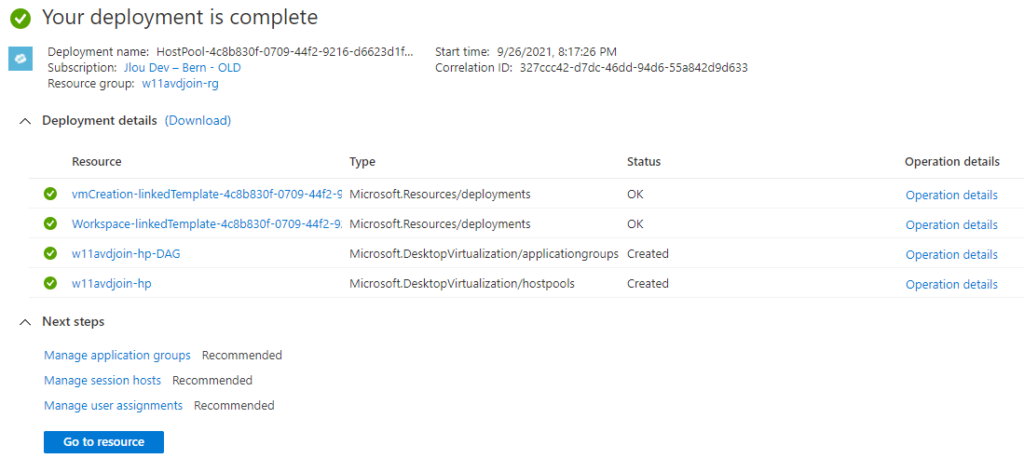Click the Correlation ID value 327ccc42-d7dc
The image size is (1024, 472).
coord(633,67)
